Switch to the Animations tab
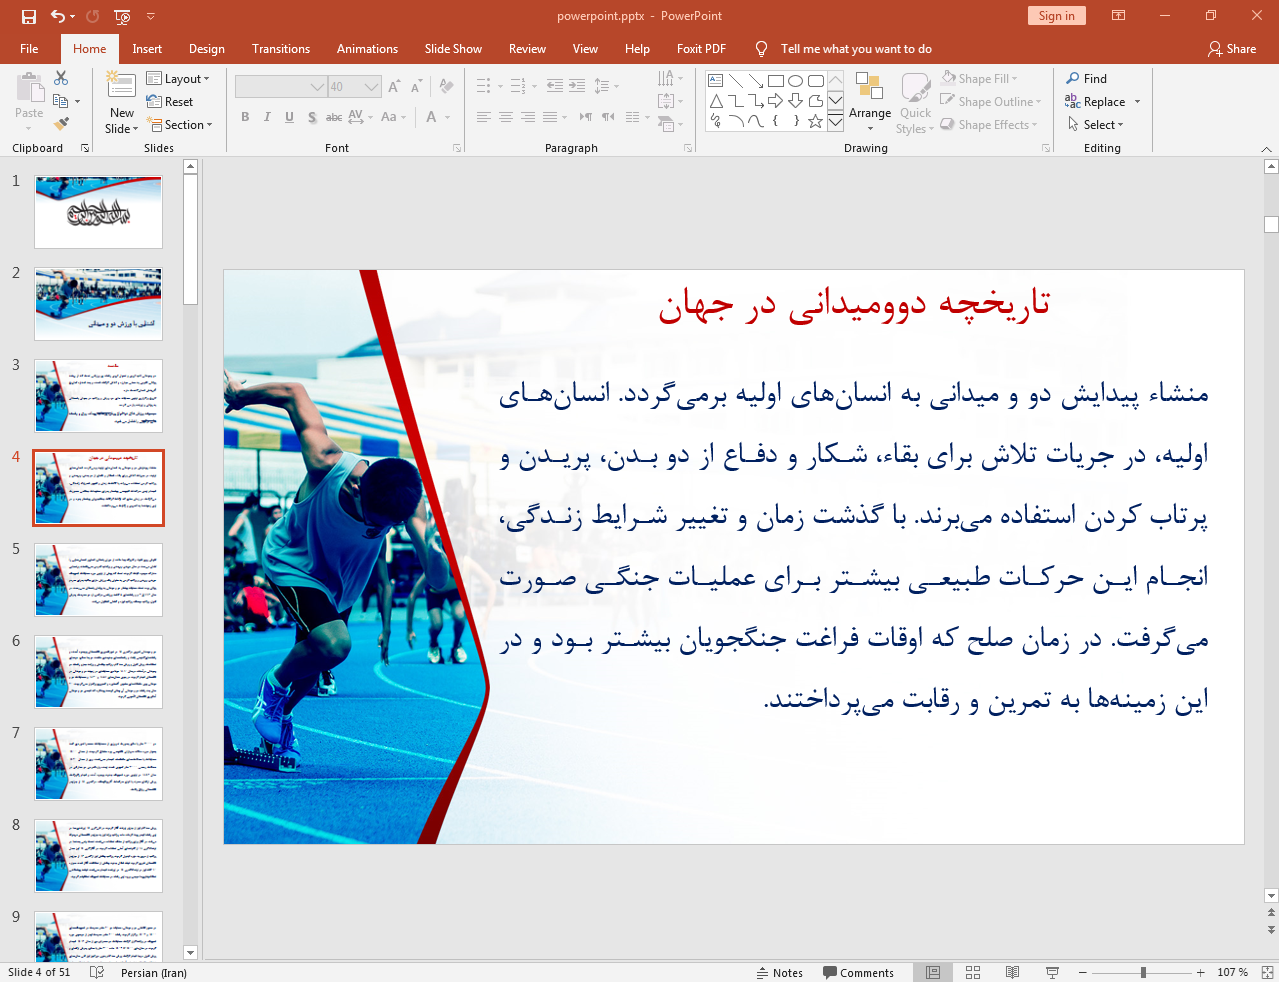 367,49
